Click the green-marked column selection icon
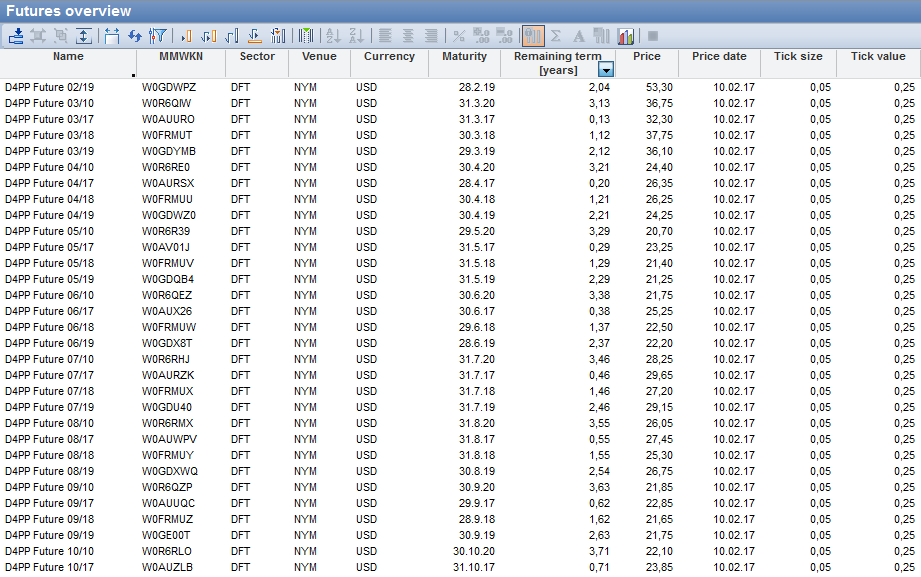 point(306,36)
